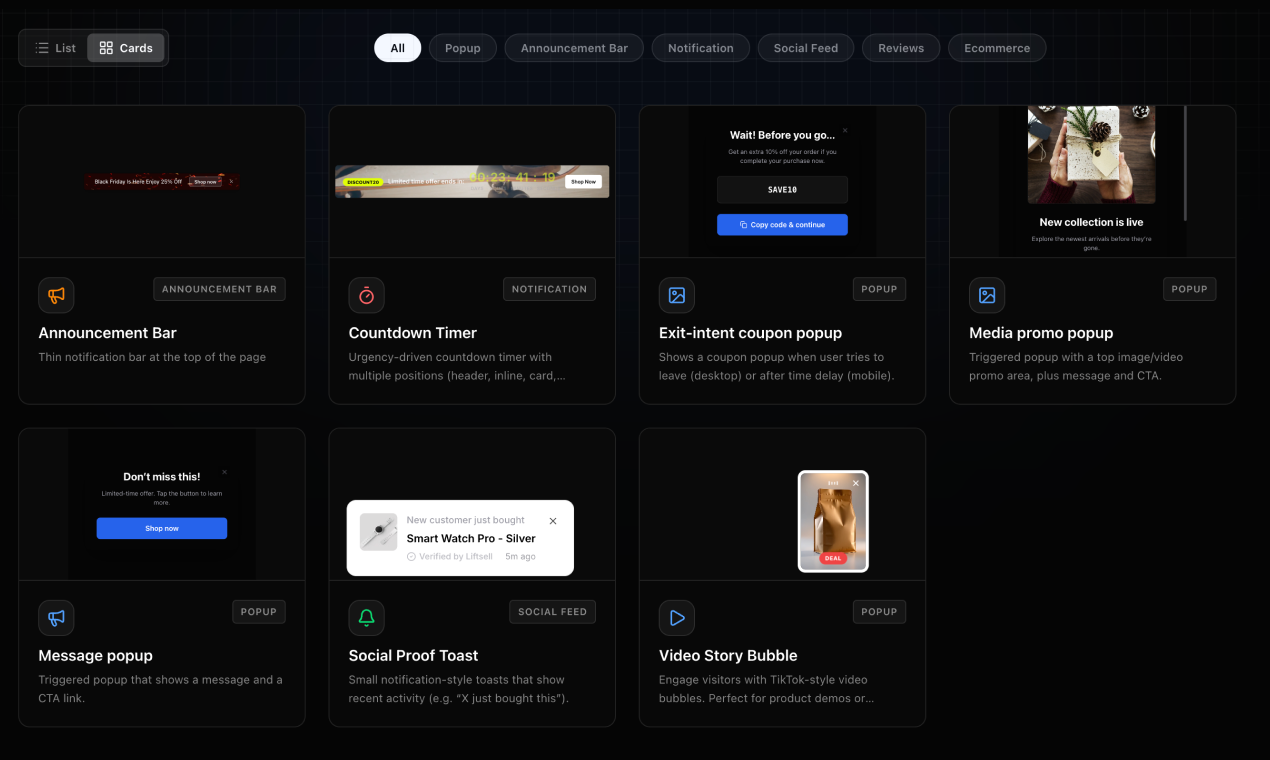Switch to the Reviews filter tab
Image resolution: width=1270 pixels, height=760 pixels.
(900, 47)
